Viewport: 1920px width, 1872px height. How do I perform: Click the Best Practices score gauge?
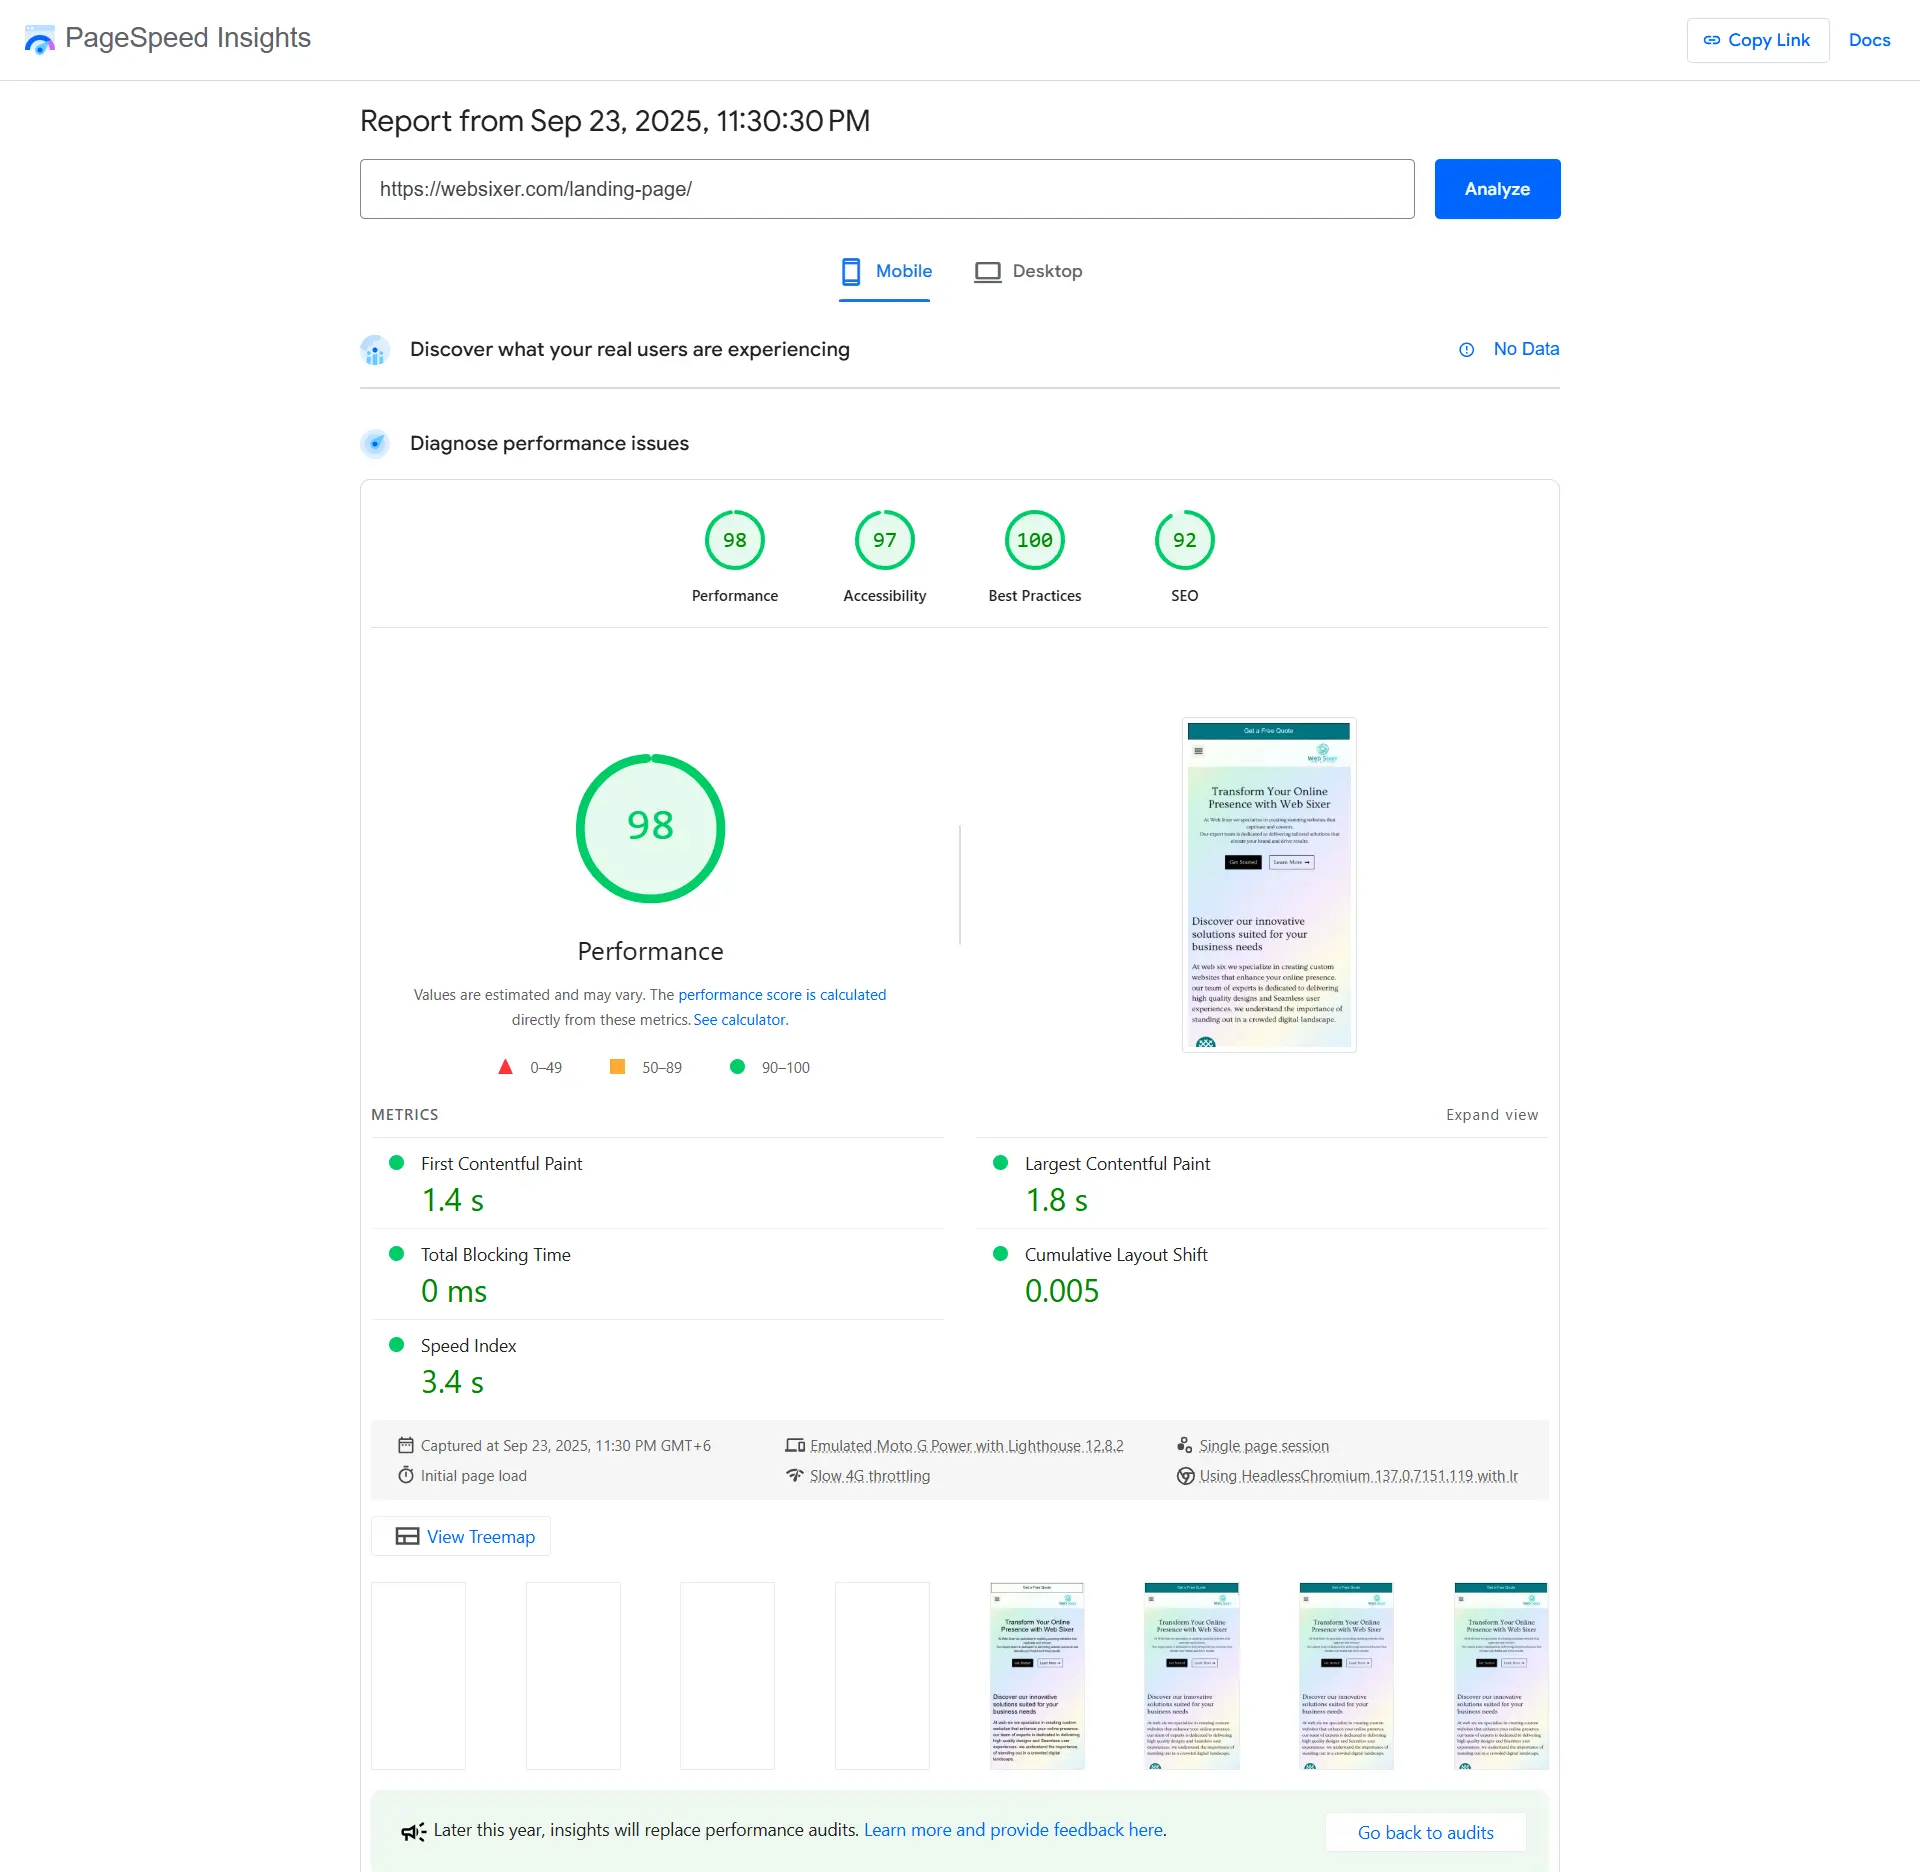click(1034, 541)
